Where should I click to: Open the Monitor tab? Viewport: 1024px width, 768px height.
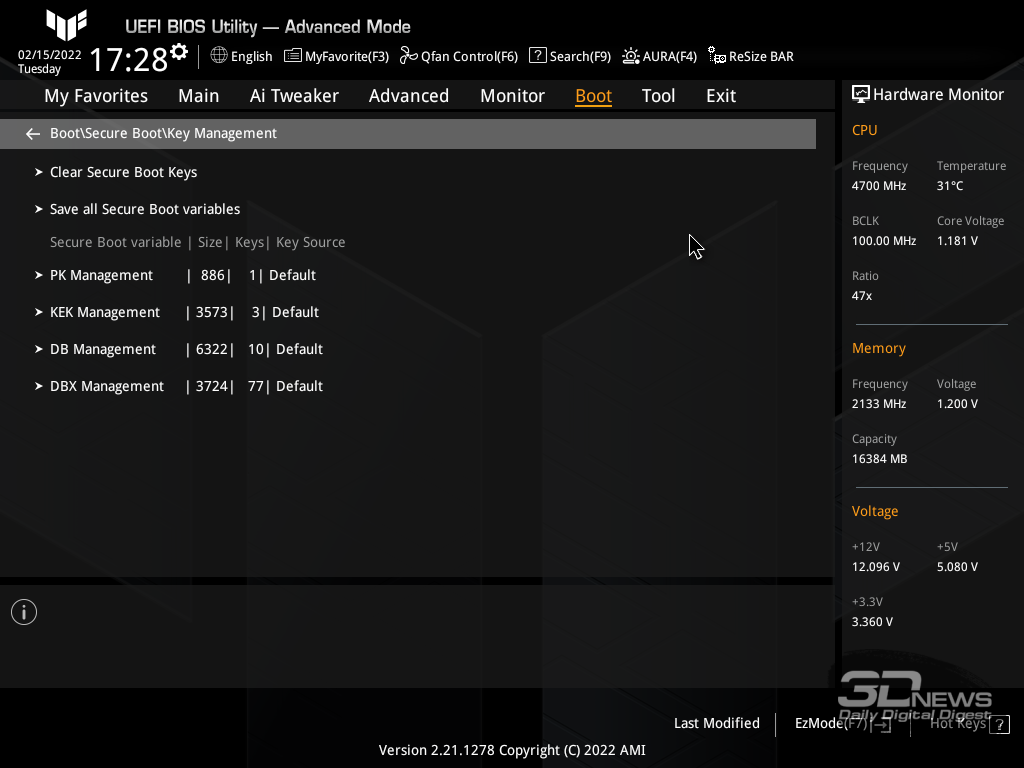click(512, 96)
